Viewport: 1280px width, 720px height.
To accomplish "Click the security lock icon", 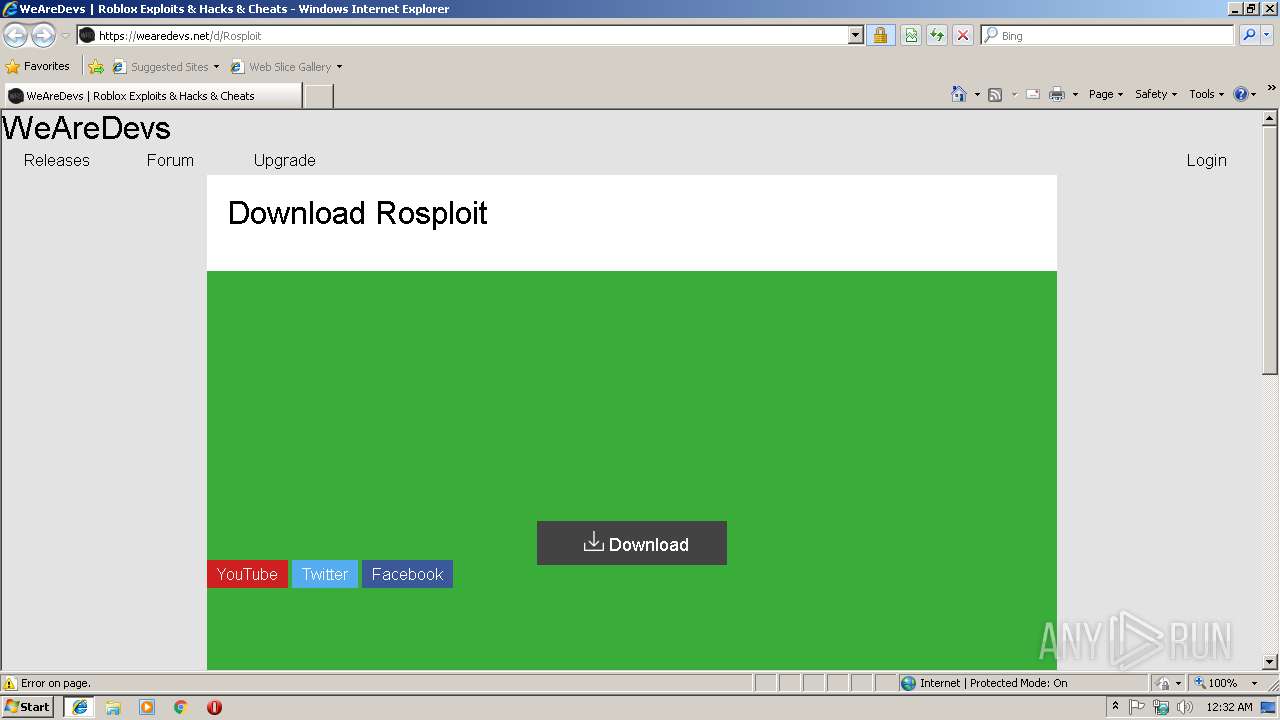I will point(880,35).
